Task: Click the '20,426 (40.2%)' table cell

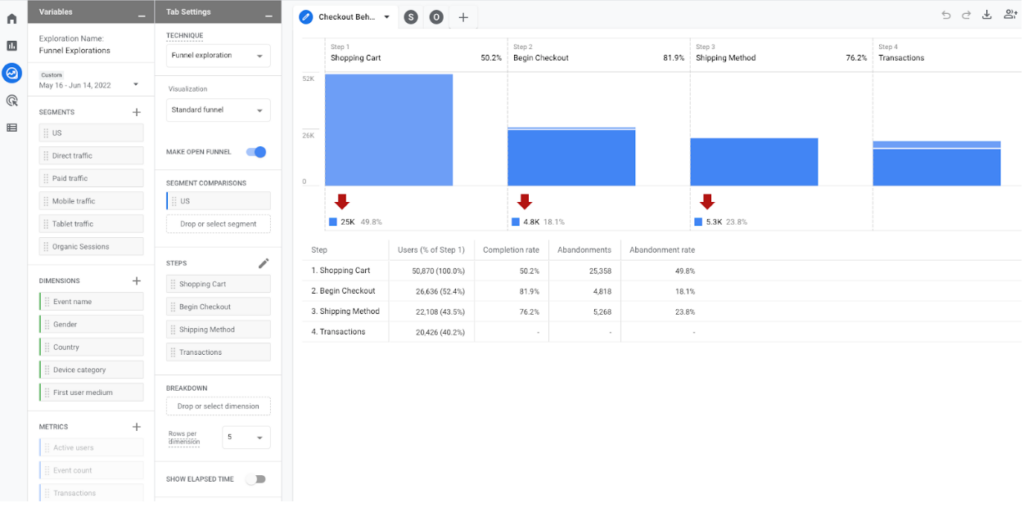Action: coord(432,332)
